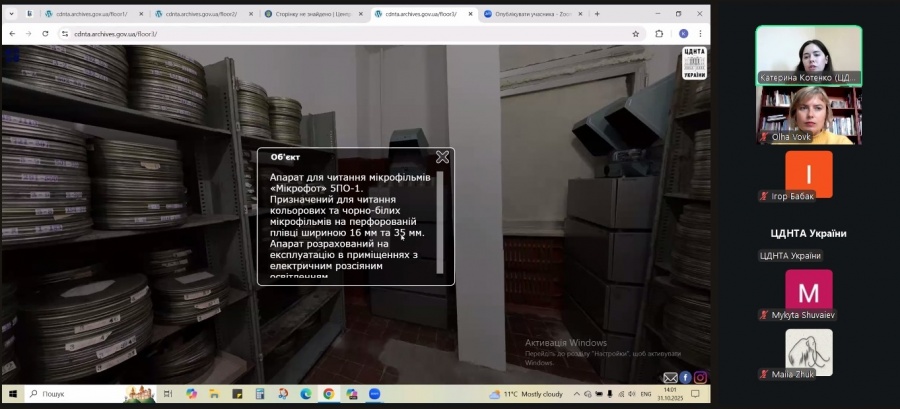Switch to the cdnta.archives.gov.ua/floor1/ tab
This screenshot has width=900, height=409.
pos(87,14)
